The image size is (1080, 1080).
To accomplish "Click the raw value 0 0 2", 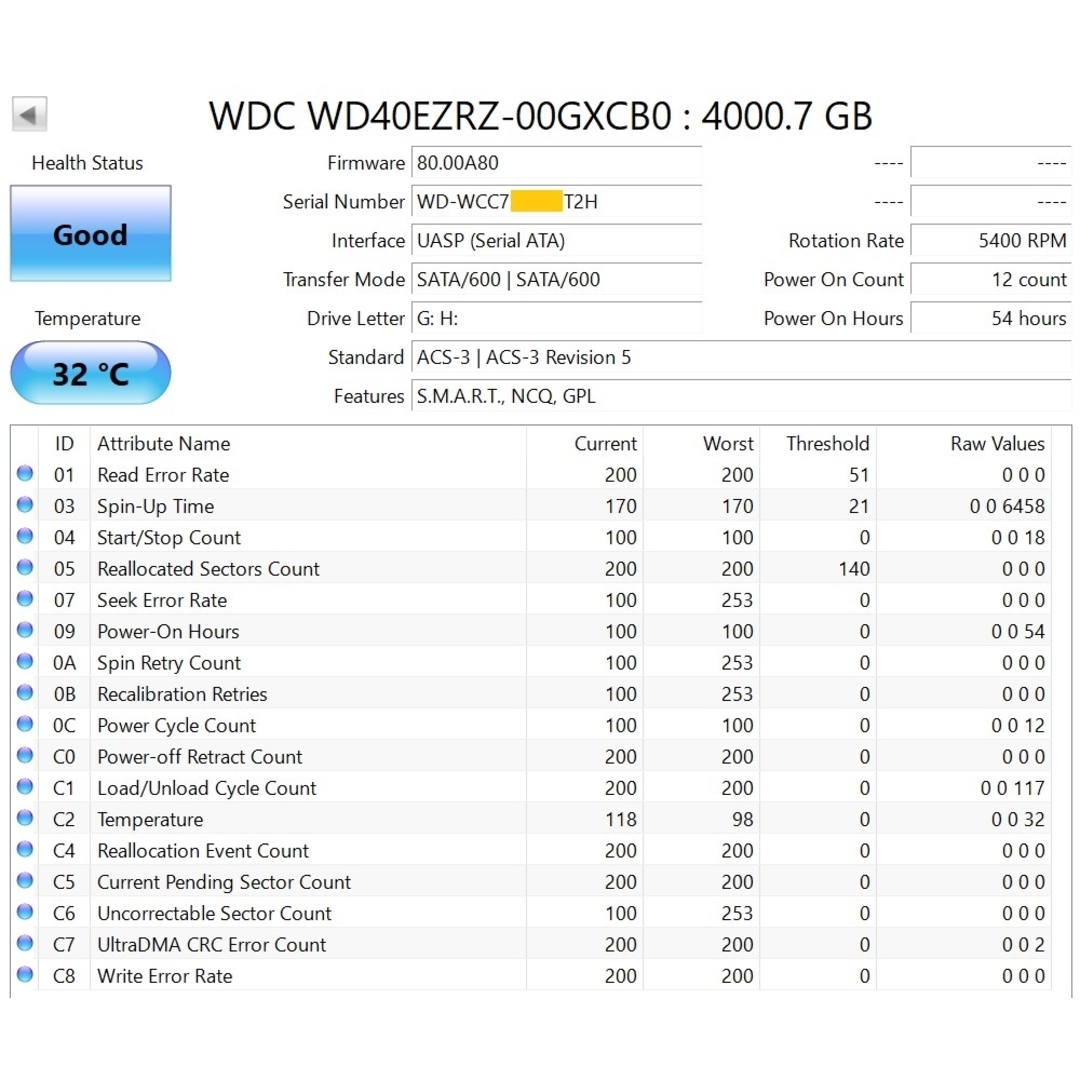I will point(1024,945).
